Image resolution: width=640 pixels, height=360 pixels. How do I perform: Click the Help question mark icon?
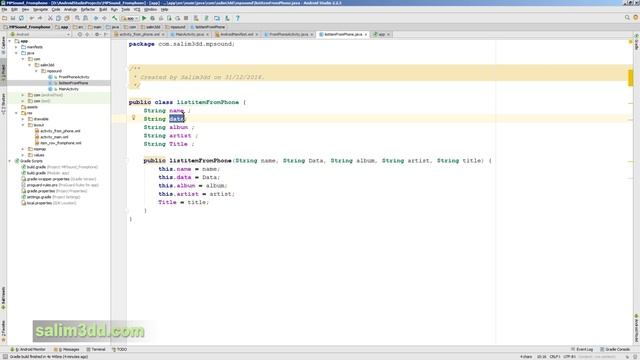click(x=238, y=18)
